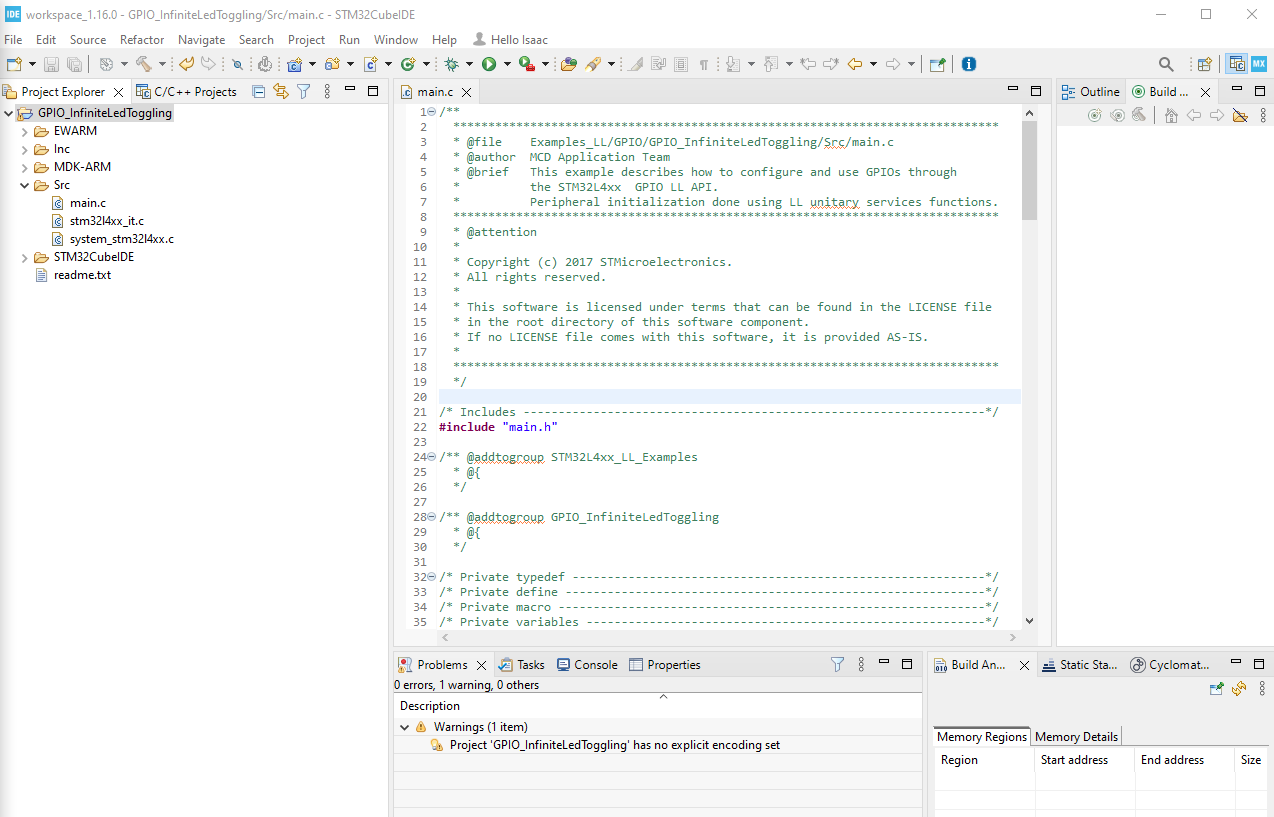Image resolution: width=1274 pixels, height=817 pixels.
Task: Save all files using Save All icon
Action: click(x=75, y=64)
